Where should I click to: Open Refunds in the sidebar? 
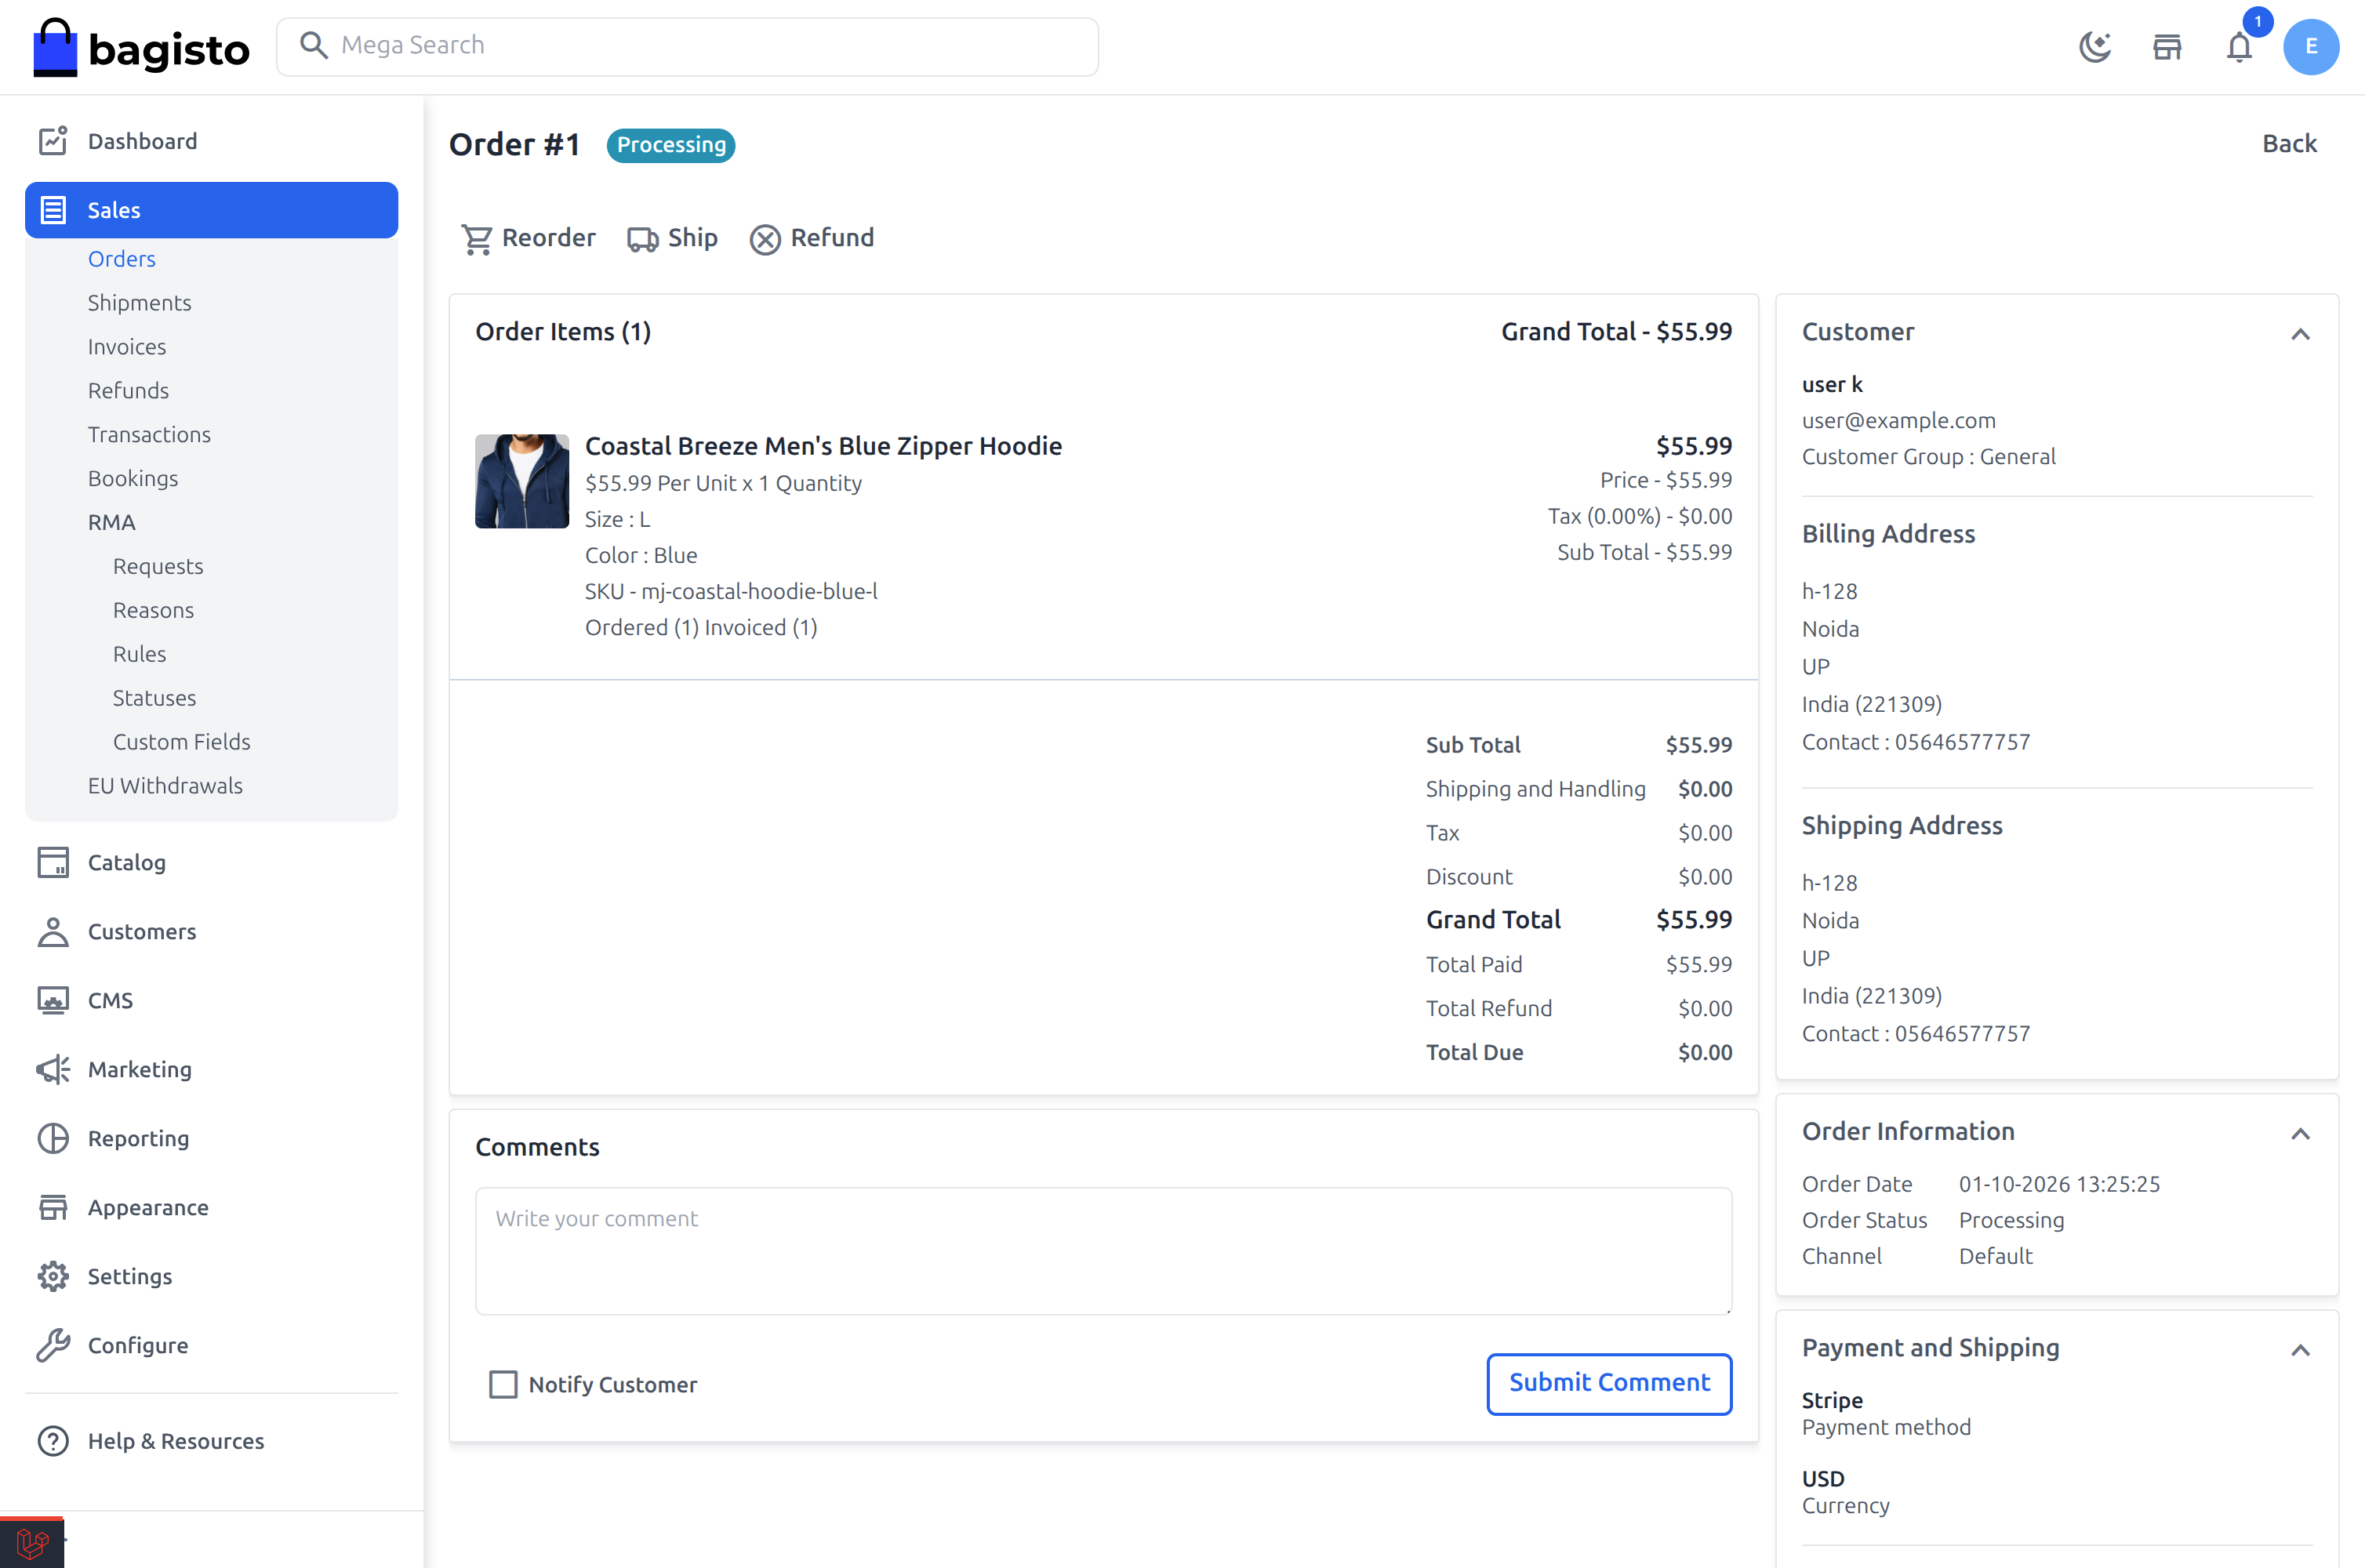(128, 391)
